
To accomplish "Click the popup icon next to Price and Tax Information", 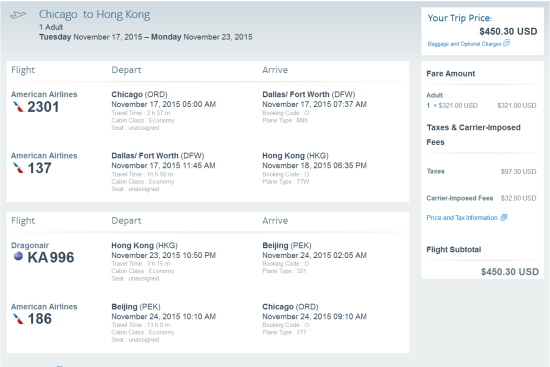I will pos(503,218).
